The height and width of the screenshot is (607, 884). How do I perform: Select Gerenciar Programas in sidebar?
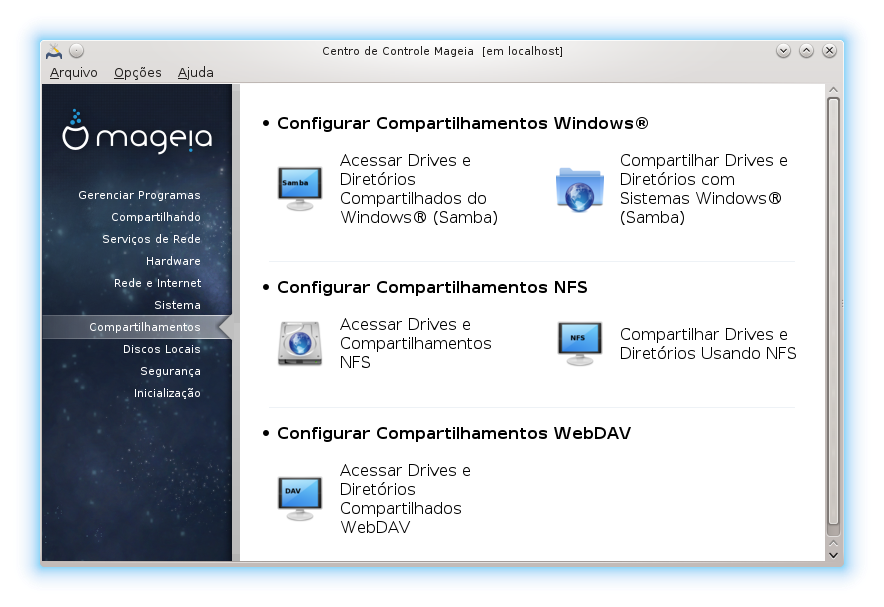coord(139,195)
